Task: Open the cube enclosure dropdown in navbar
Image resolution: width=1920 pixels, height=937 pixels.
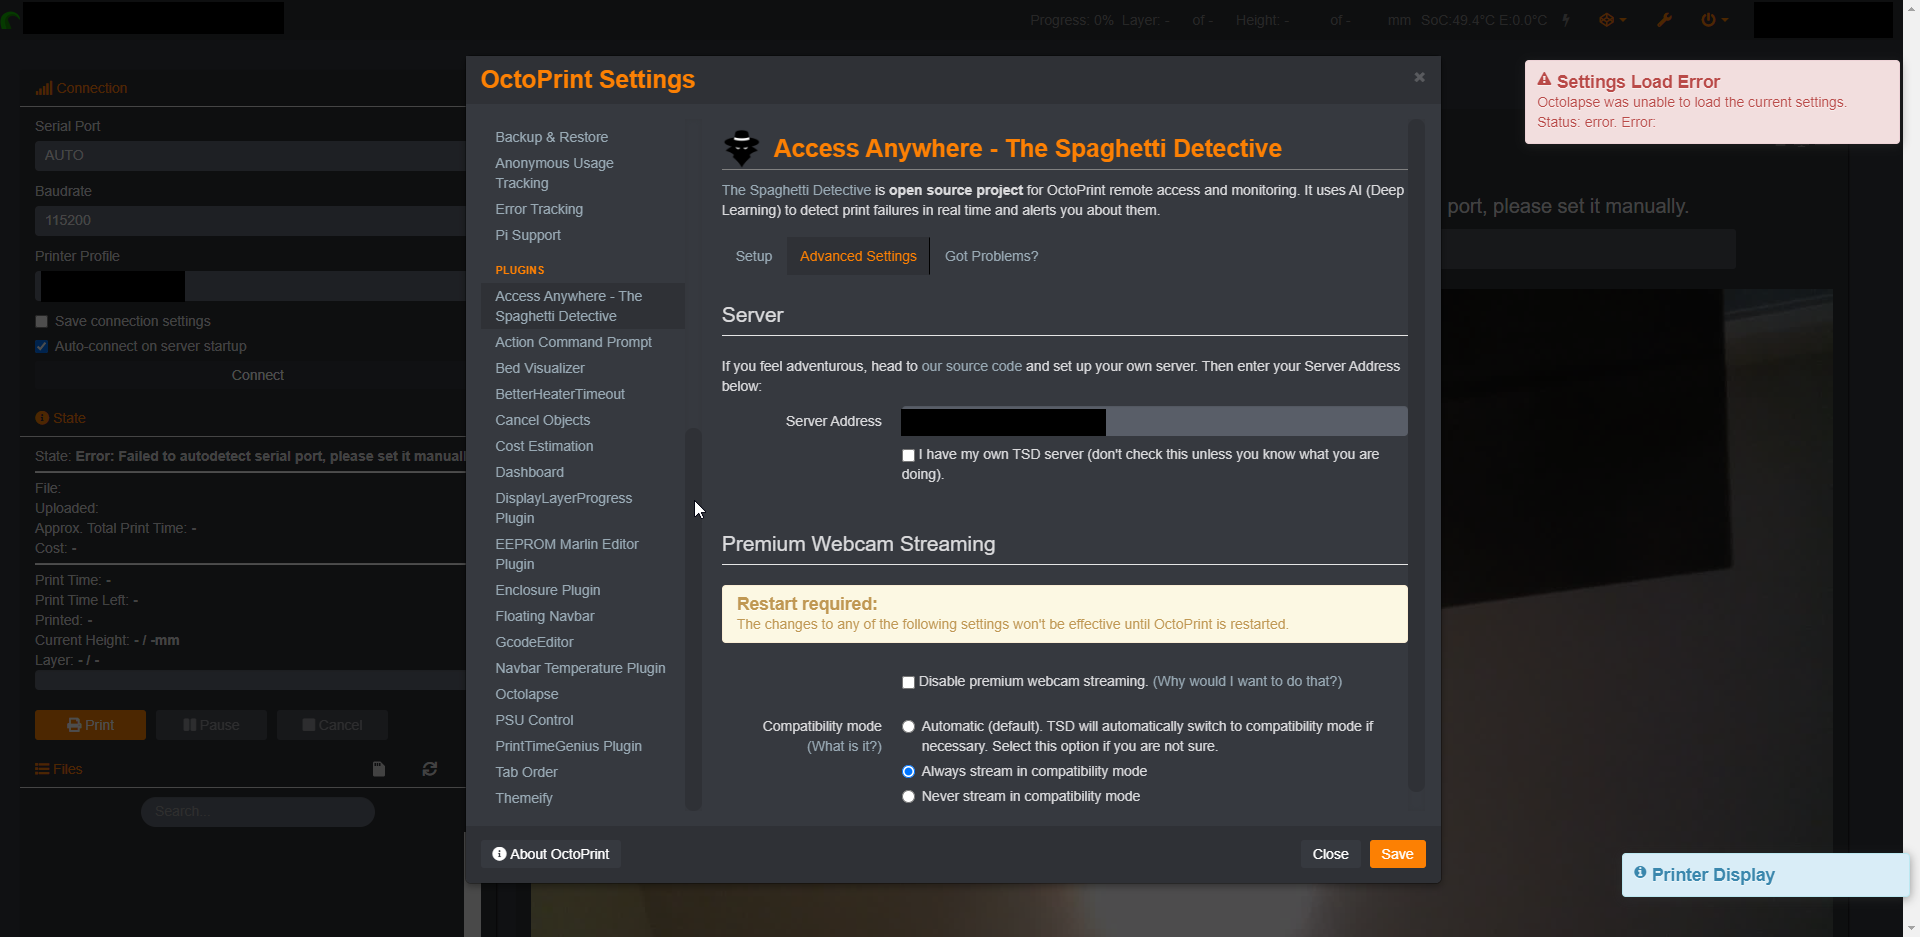Action: 1613,20
